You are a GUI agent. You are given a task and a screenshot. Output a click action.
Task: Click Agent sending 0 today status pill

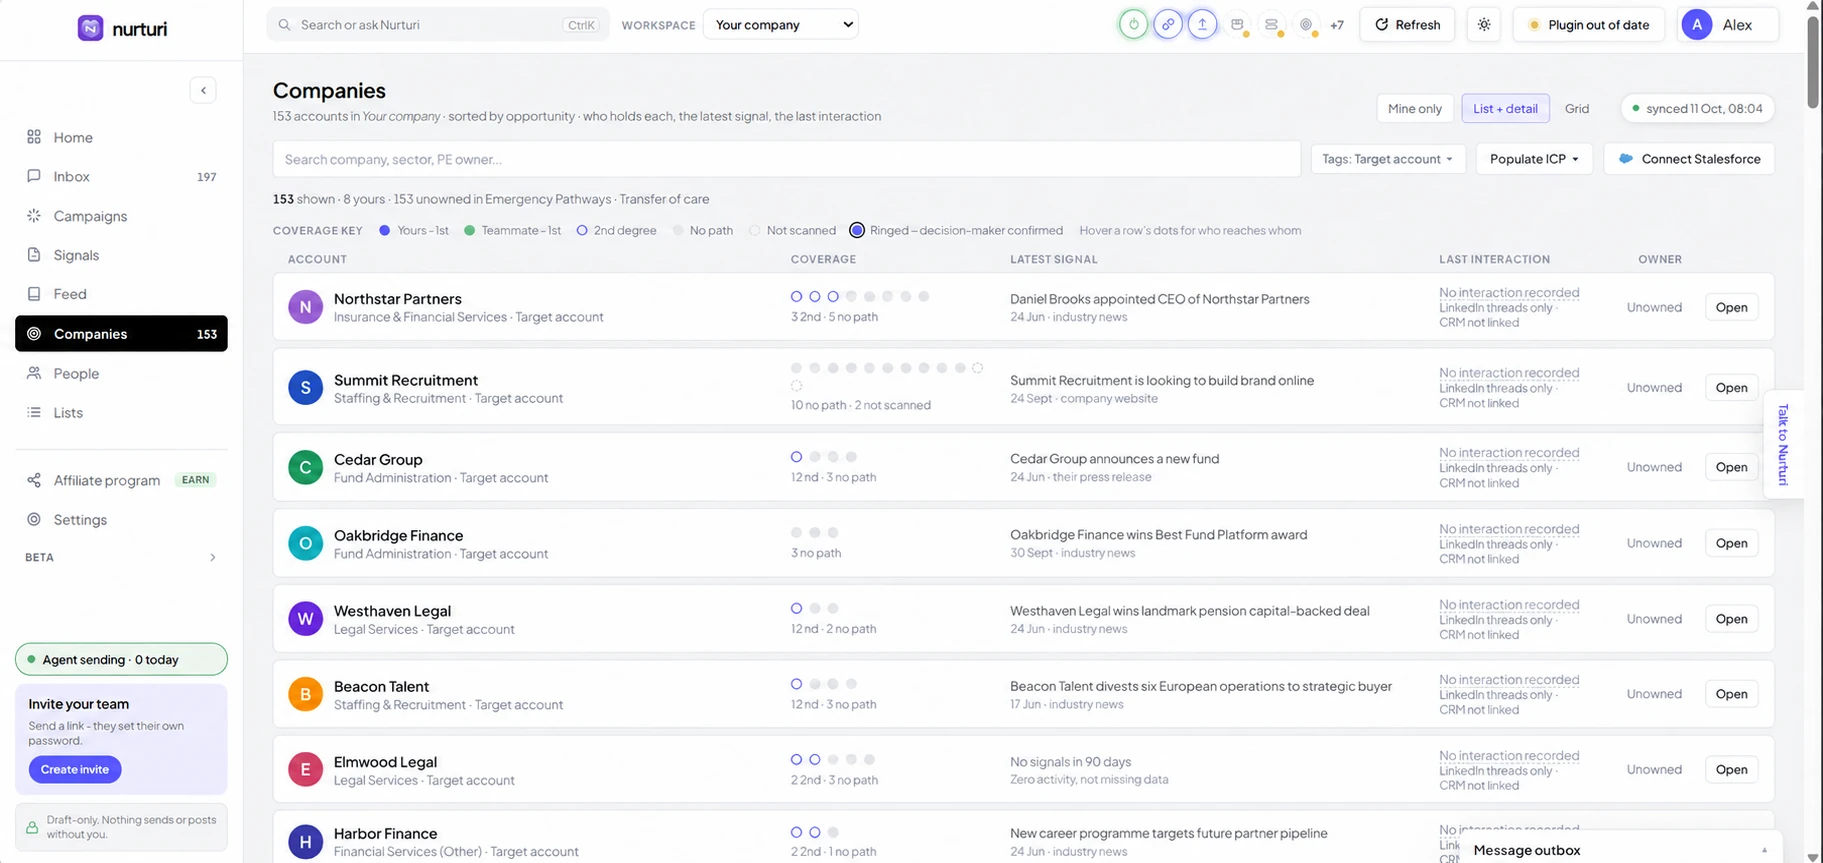coord(121,660)
